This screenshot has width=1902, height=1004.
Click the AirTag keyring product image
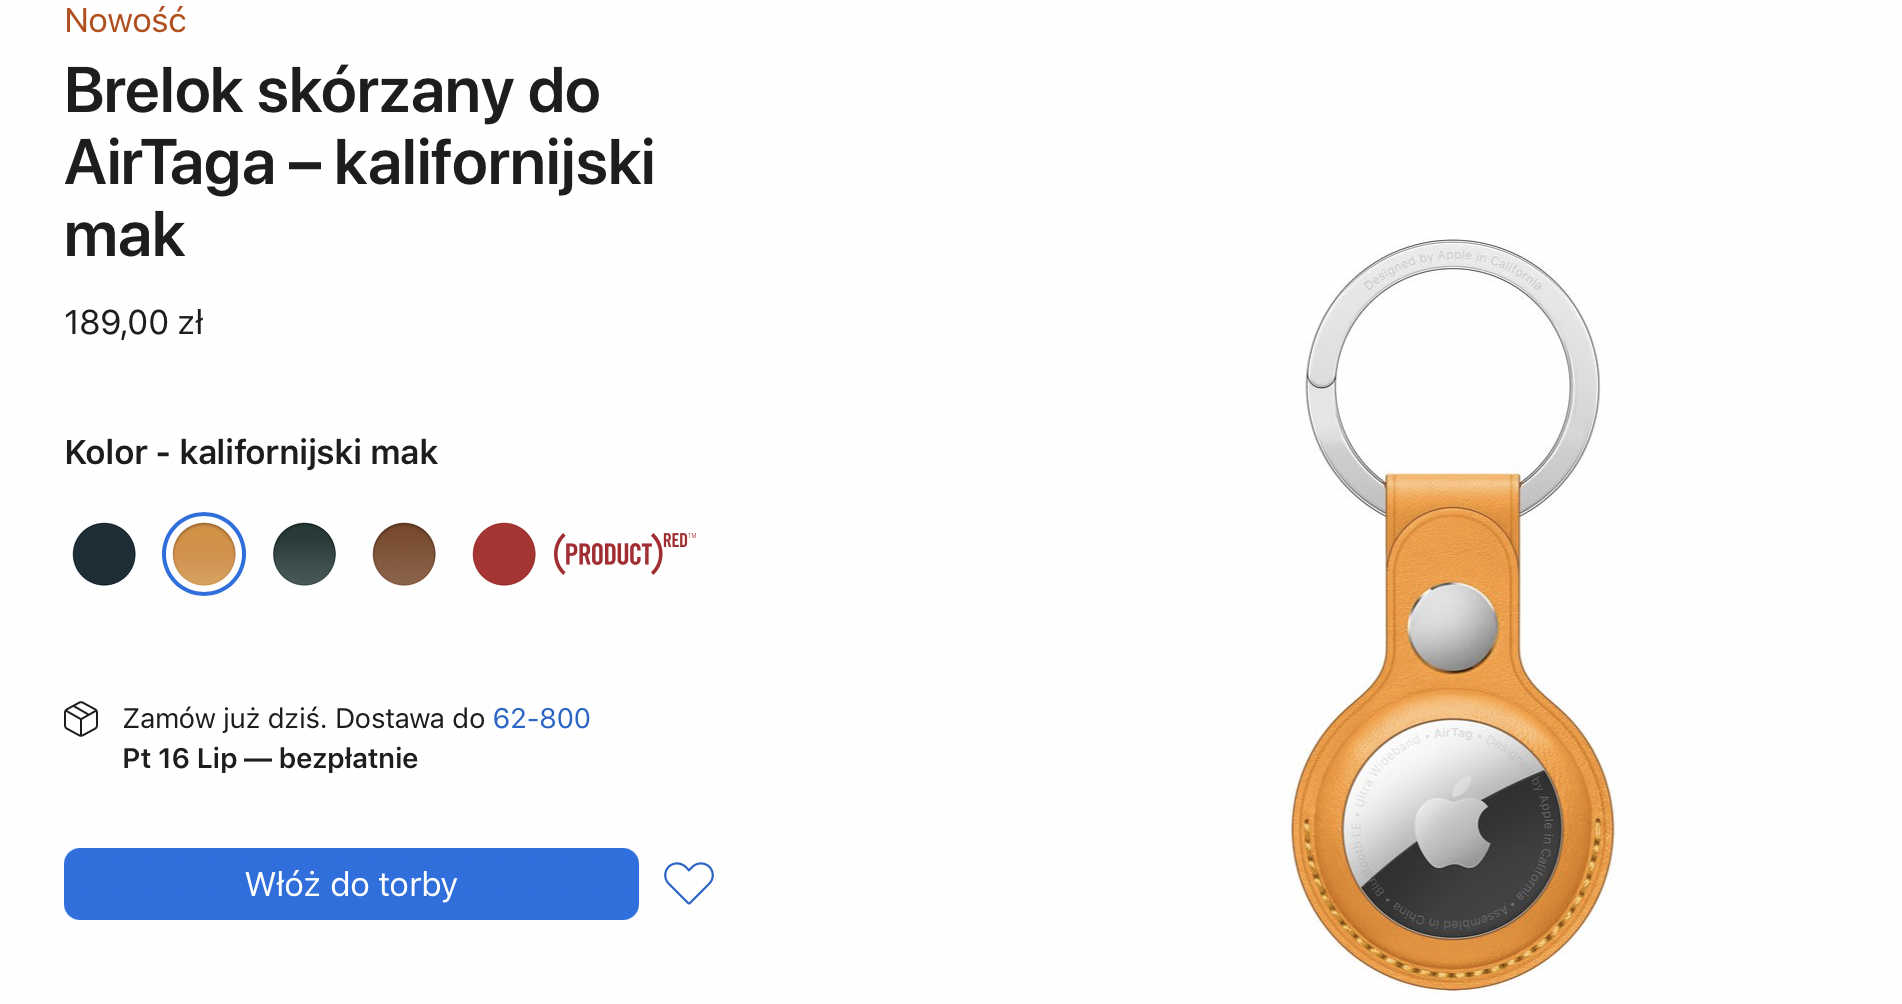1452,614
